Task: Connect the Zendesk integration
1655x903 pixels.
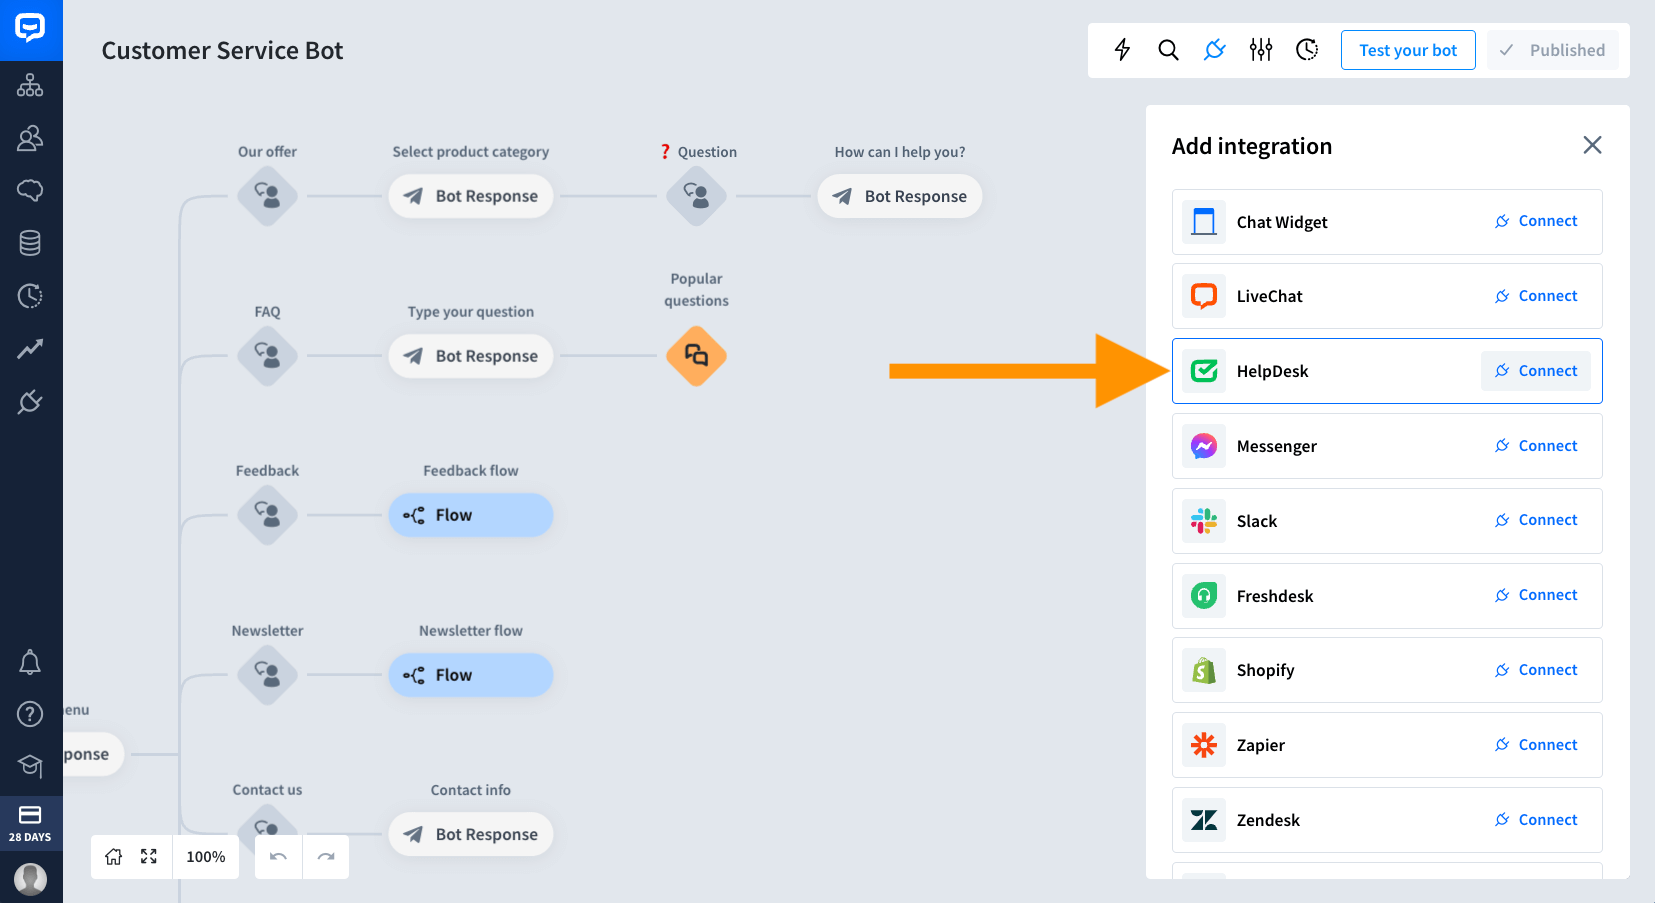Action: 1536,820
